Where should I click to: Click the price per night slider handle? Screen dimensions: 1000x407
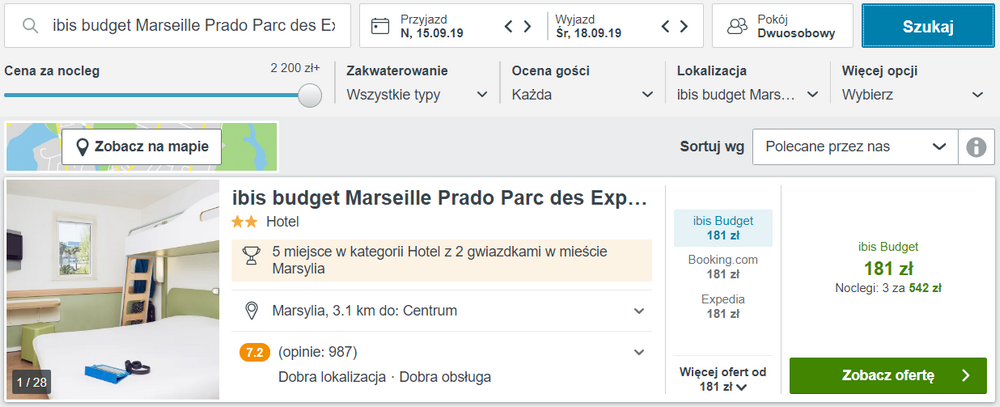[x=310, y=95]
